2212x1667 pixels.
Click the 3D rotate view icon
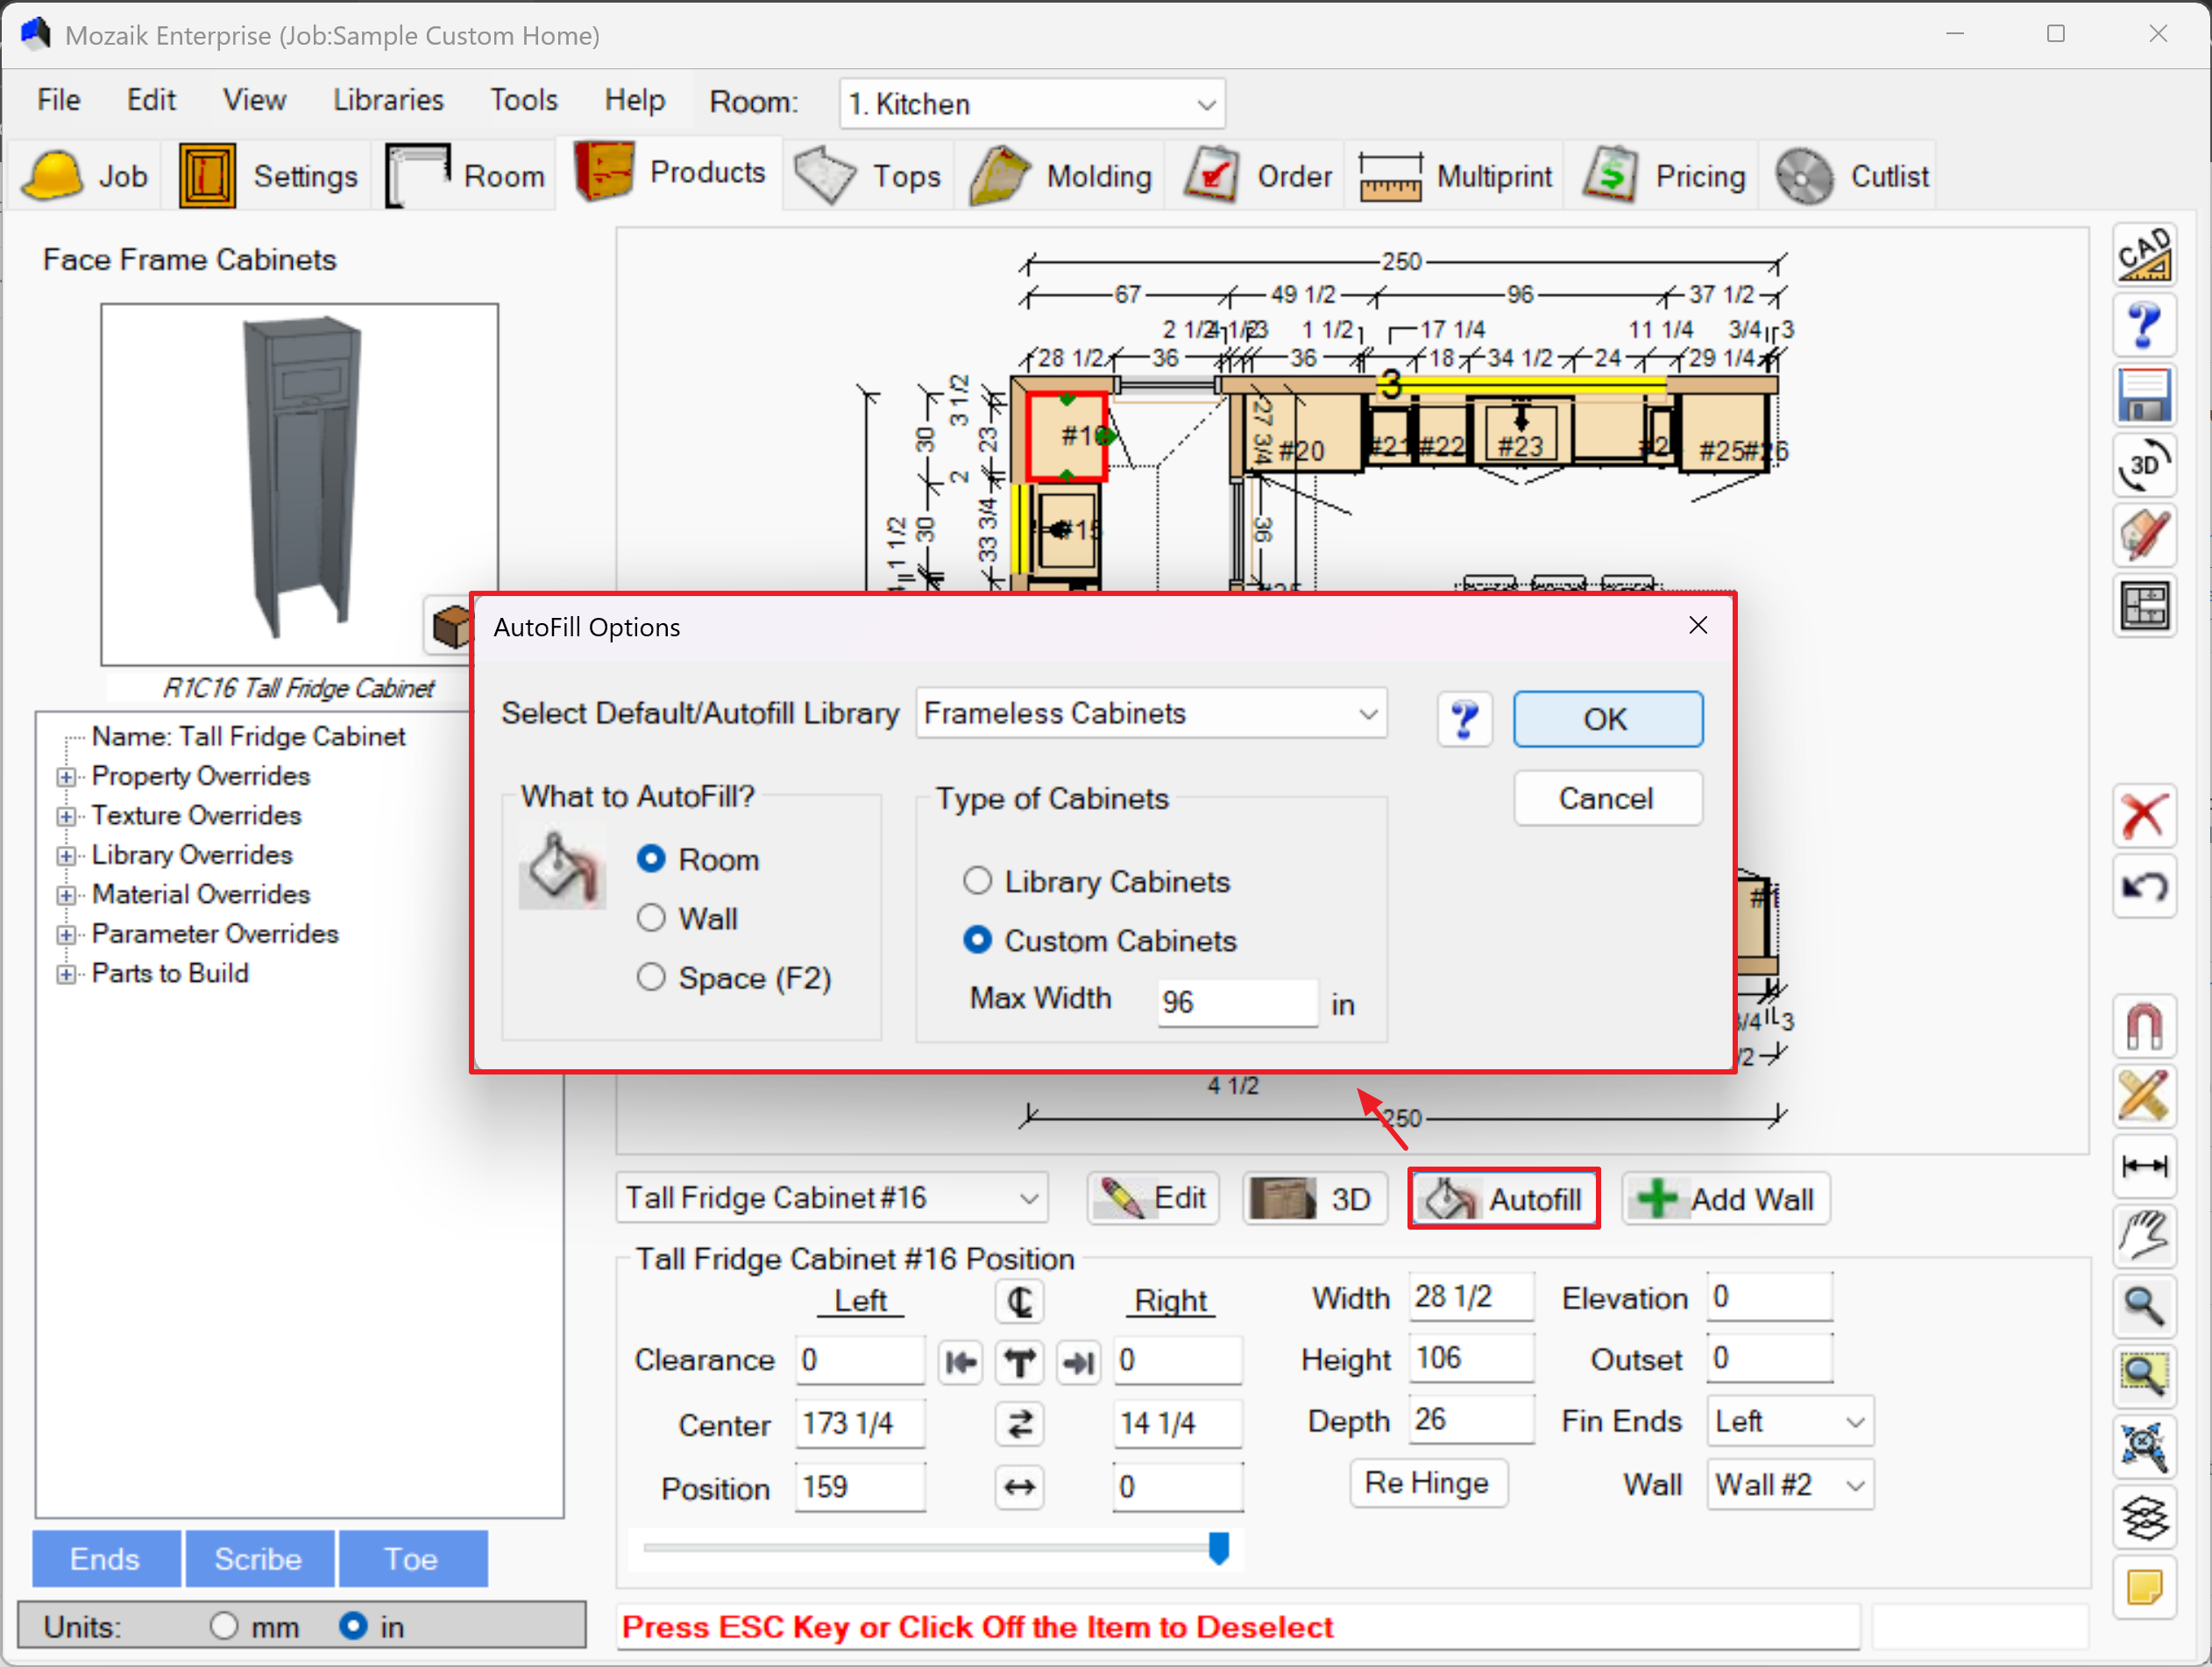[2144, 466]
